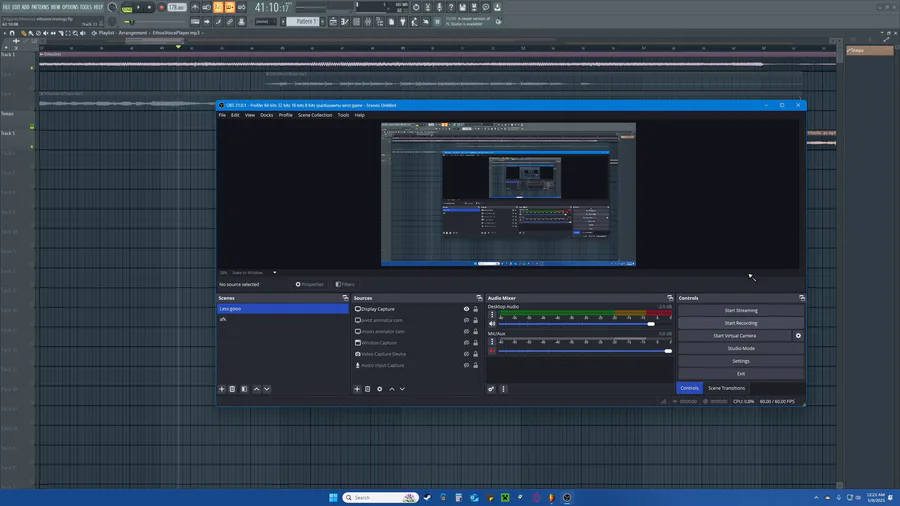Open OBS Docks menu

tap(267, 115)
